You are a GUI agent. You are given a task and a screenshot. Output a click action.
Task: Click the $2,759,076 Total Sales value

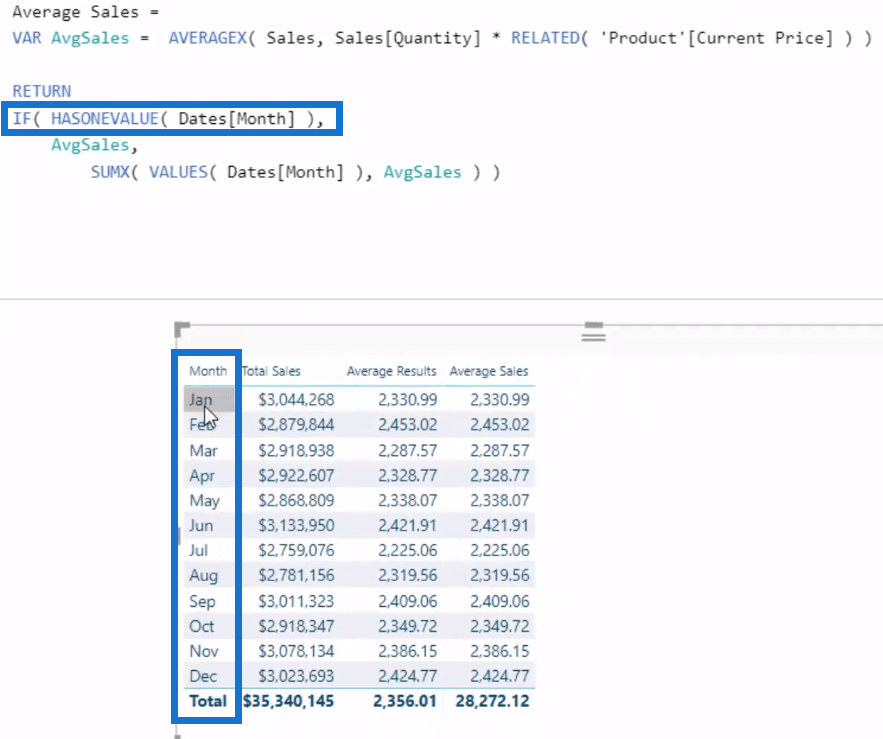(x=296, y=550)
